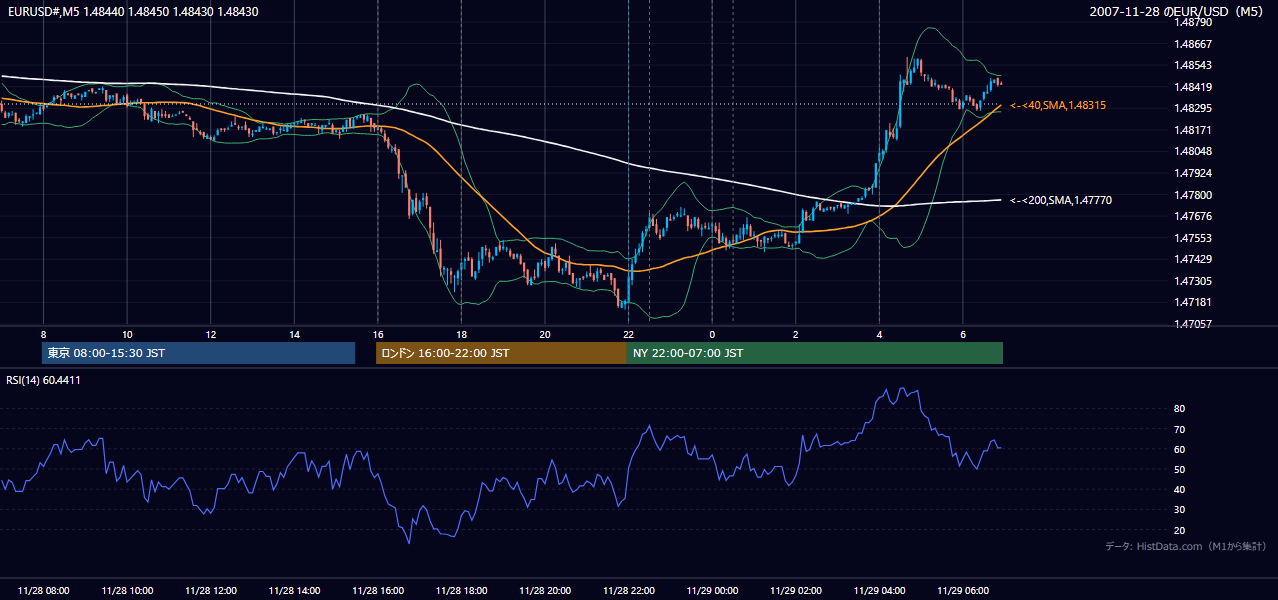Click the RSI(14) 60.4411 indicator label
The image size is (1278, 600).
point(44,380)
